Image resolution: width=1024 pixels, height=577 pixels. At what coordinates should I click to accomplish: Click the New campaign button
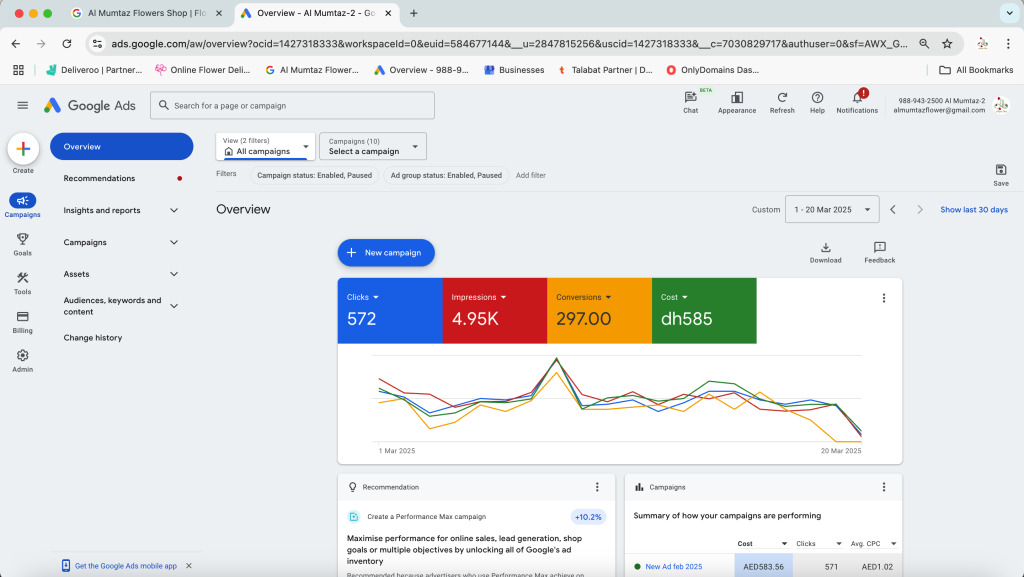(386, 253)
